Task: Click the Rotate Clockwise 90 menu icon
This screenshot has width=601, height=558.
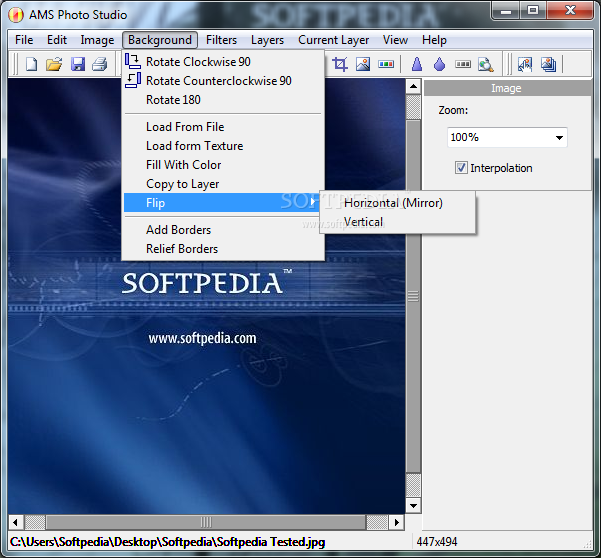Action: tap(133, 61)
